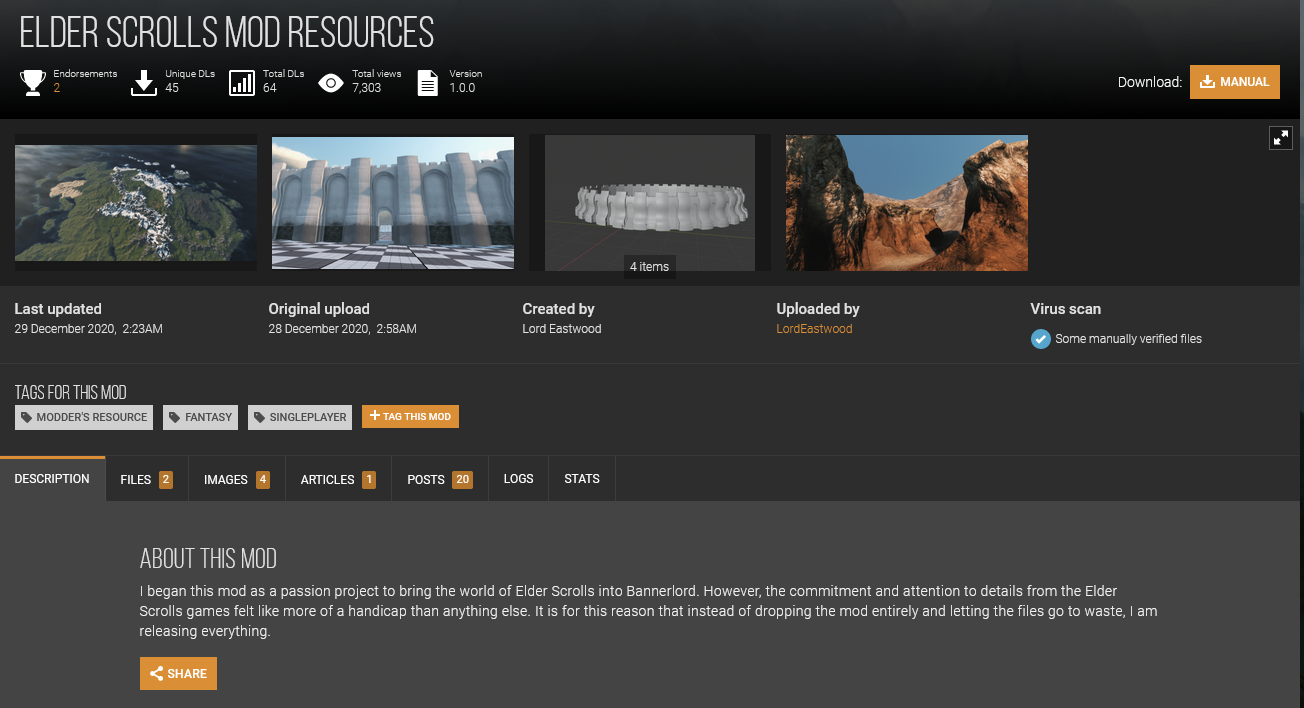This screenshot has width=1304, height=708.
Task: Open the Images tab
Action: click(237, 479)
